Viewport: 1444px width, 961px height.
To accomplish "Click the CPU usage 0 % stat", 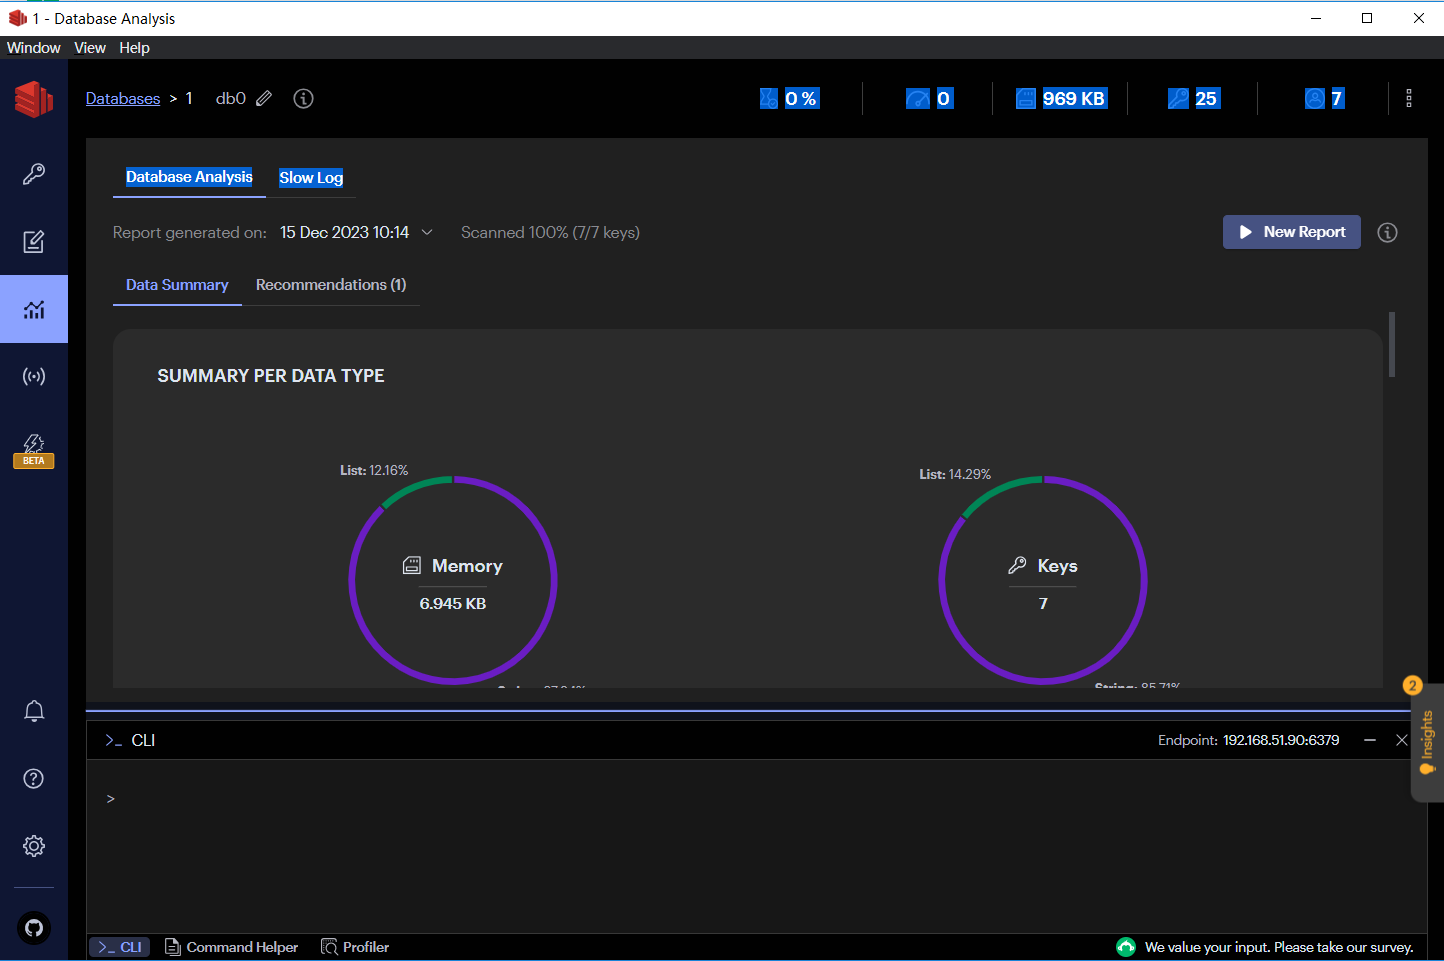I will (x=789, y=98).
